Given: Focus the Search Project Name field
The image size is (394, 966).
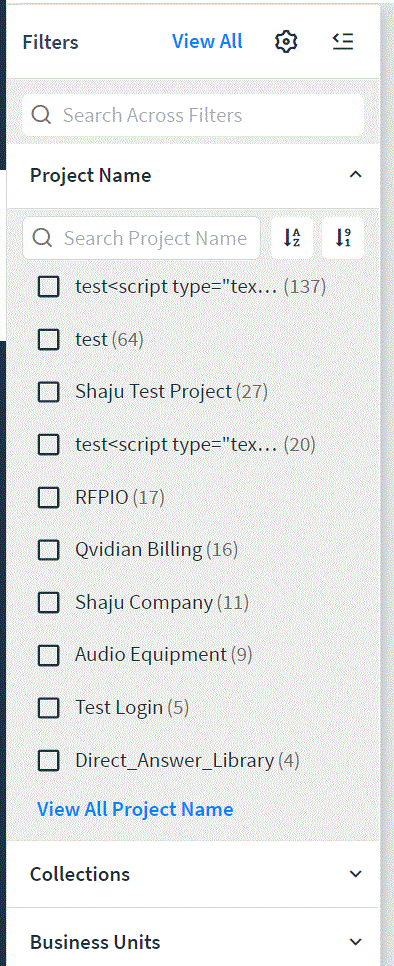Looking at the screenshot, I should (142, 238).
